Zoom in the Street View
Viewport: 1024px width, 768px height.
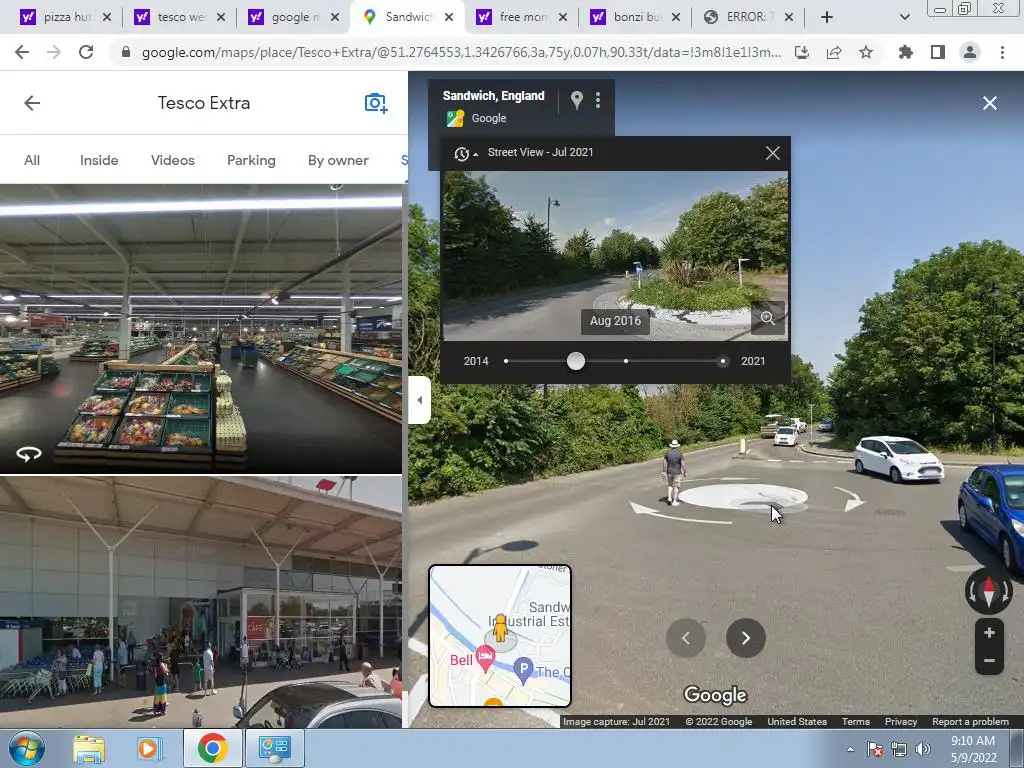point(989,633)
